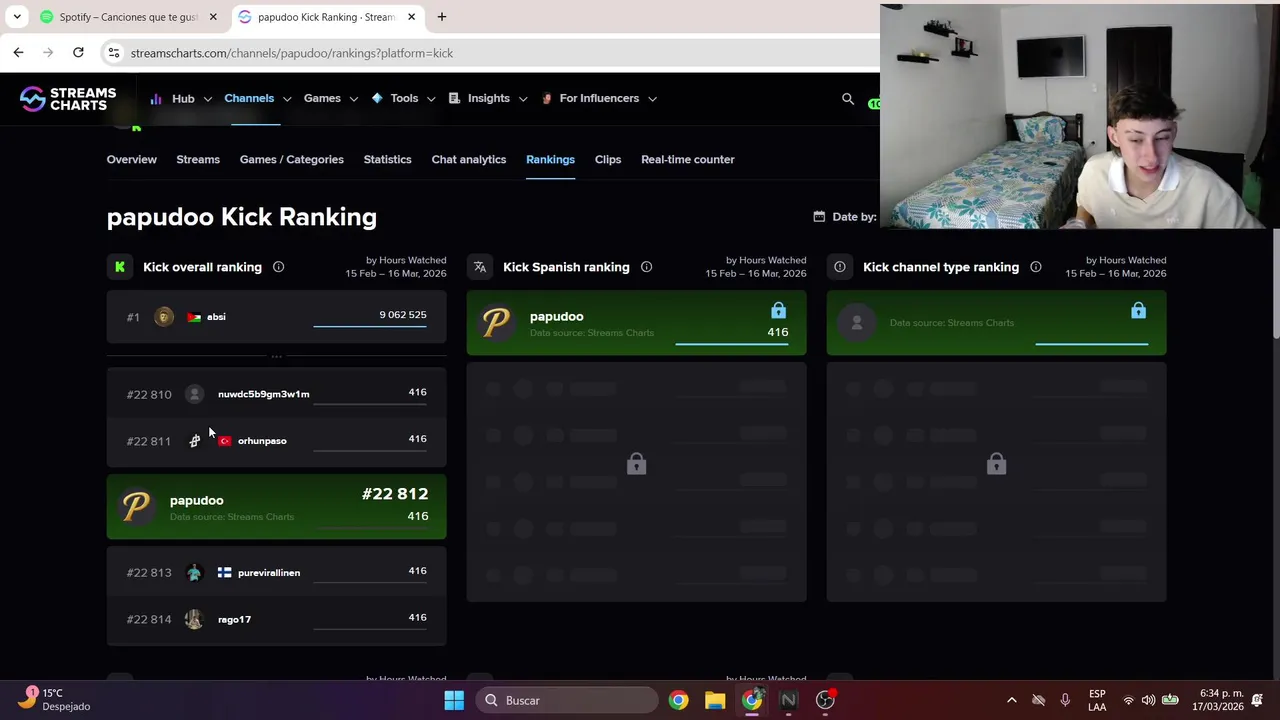Viewport: 1280px width, 720px height.
Task: Click highlighted papudoo #22 812 ranking card
Action: click(276, 506)
